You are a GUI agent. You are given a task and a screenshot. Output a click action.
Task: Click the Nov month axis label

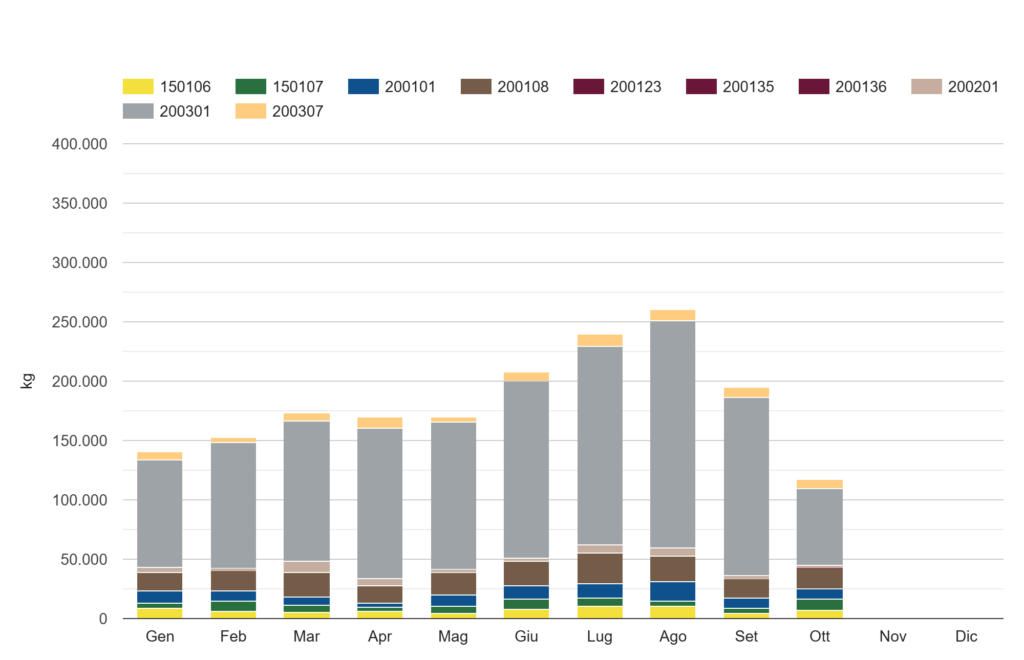(893, 636)
